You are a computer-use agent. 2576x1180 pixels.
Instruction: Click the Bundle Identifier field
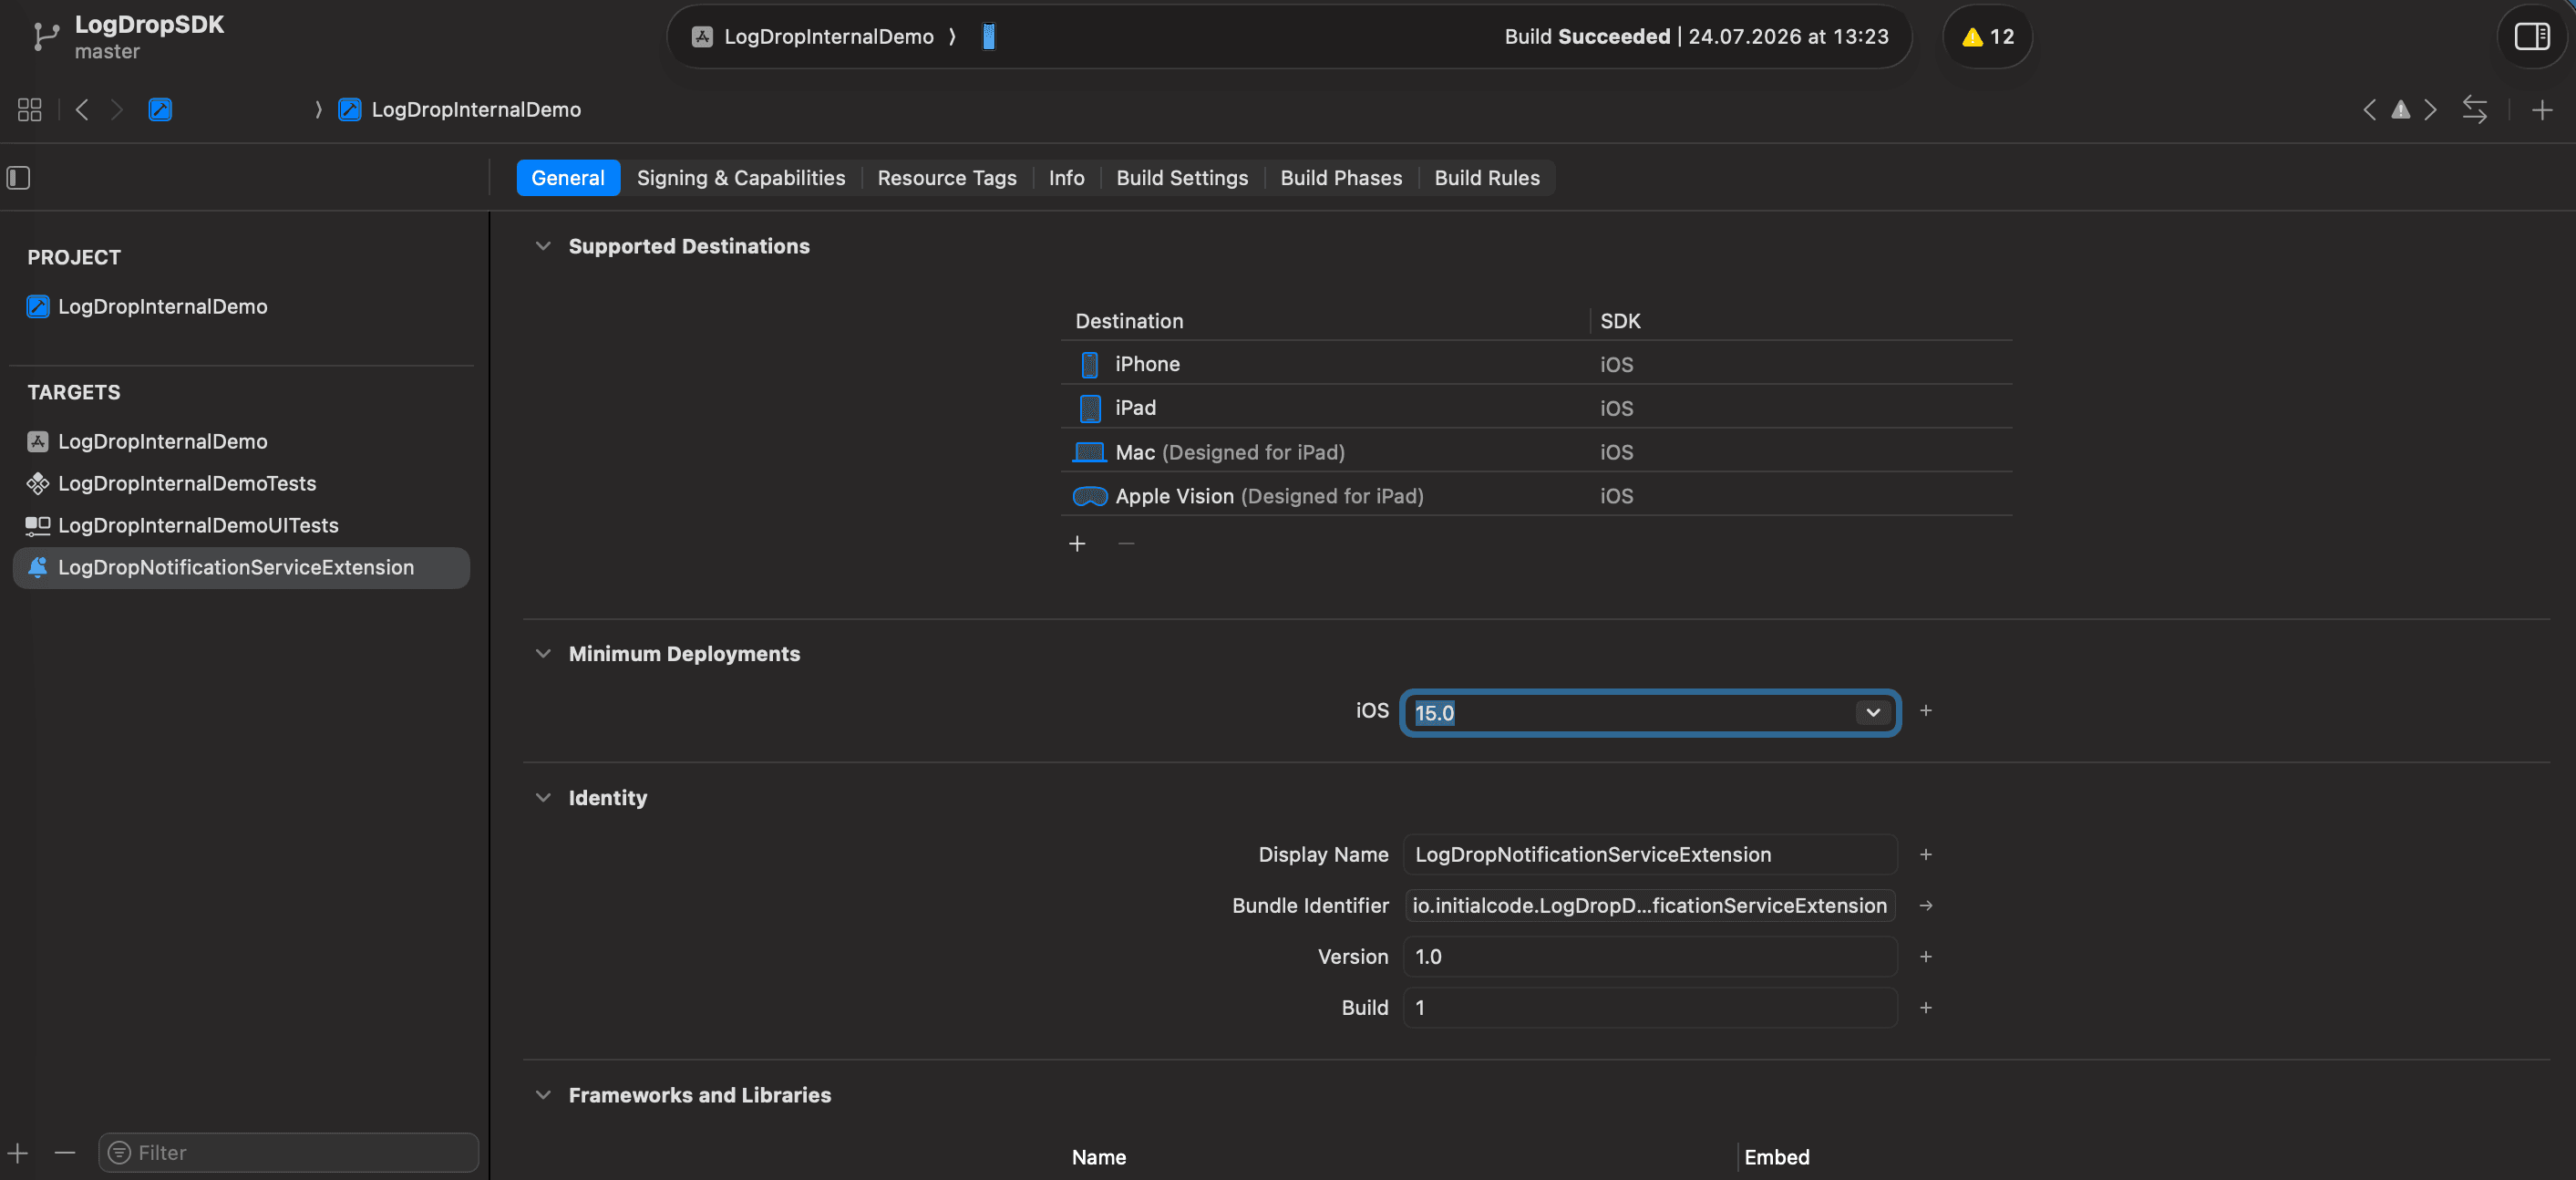coord(1650,905)
